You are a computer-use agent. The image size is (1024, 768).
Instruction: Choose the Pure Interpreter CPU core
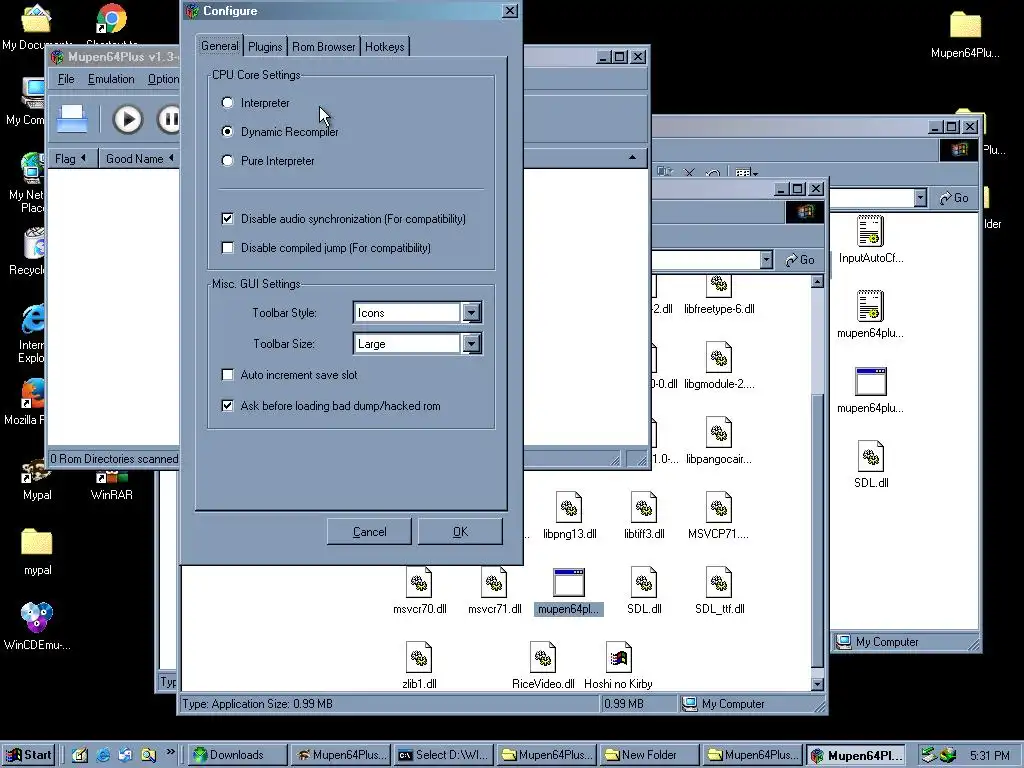227,161
